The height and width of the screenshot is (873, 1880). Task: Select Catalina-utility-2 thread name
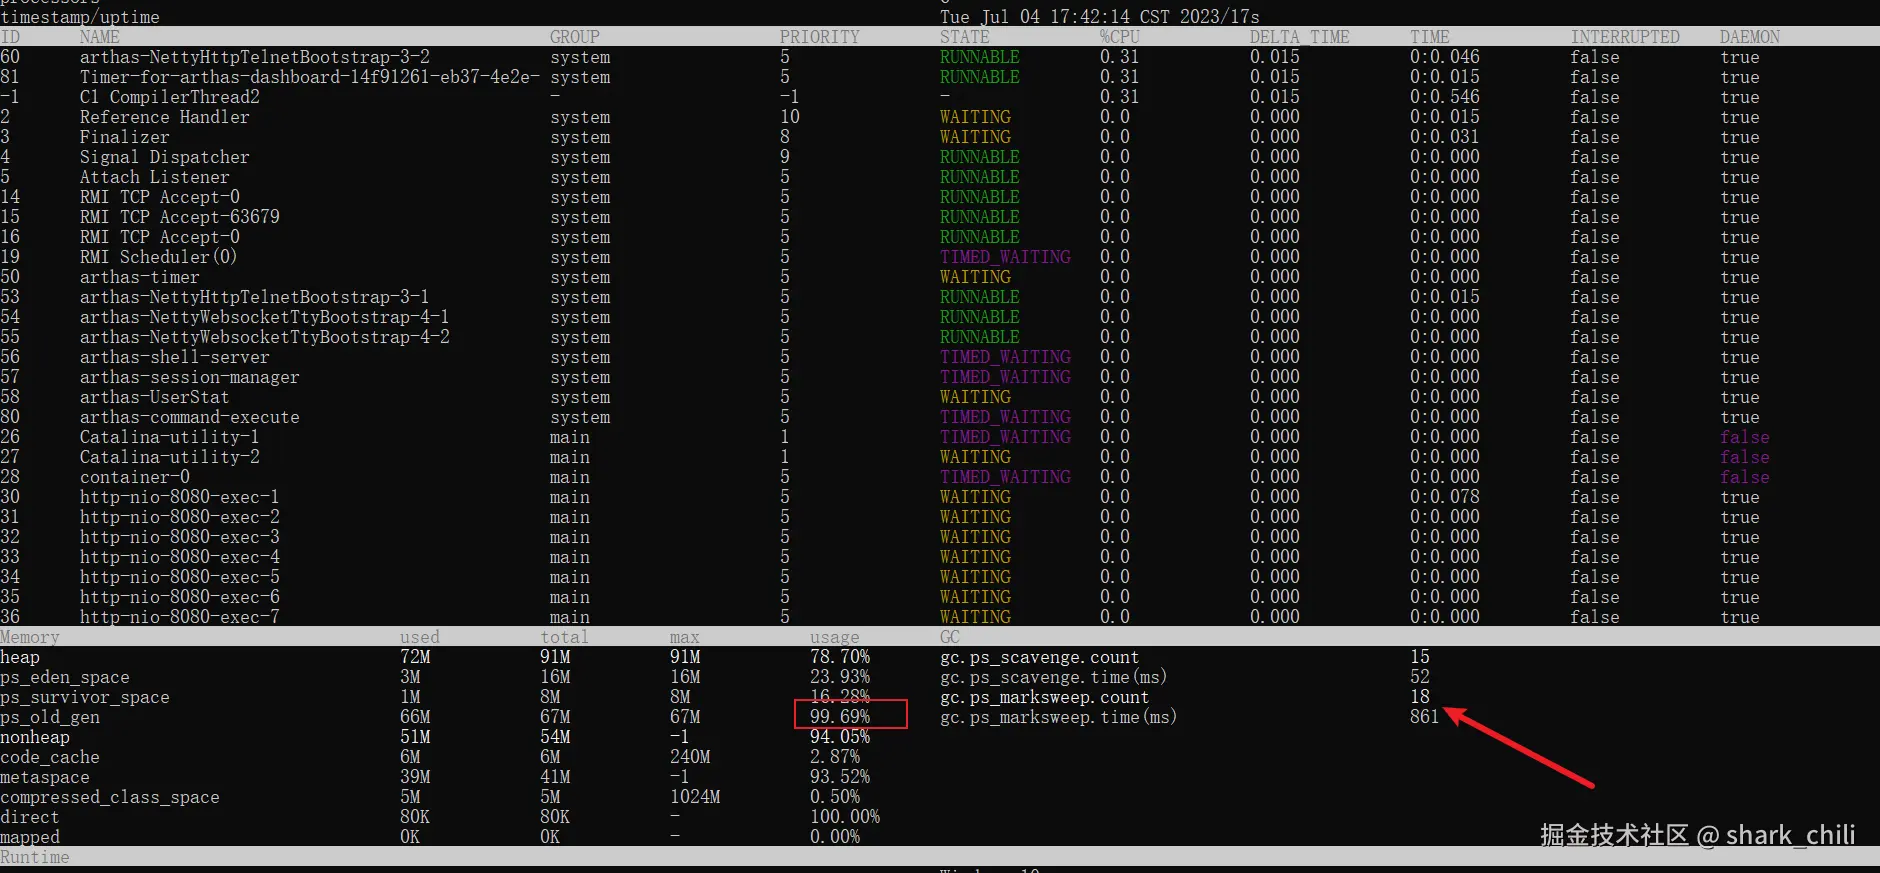(x=170, y=457)
